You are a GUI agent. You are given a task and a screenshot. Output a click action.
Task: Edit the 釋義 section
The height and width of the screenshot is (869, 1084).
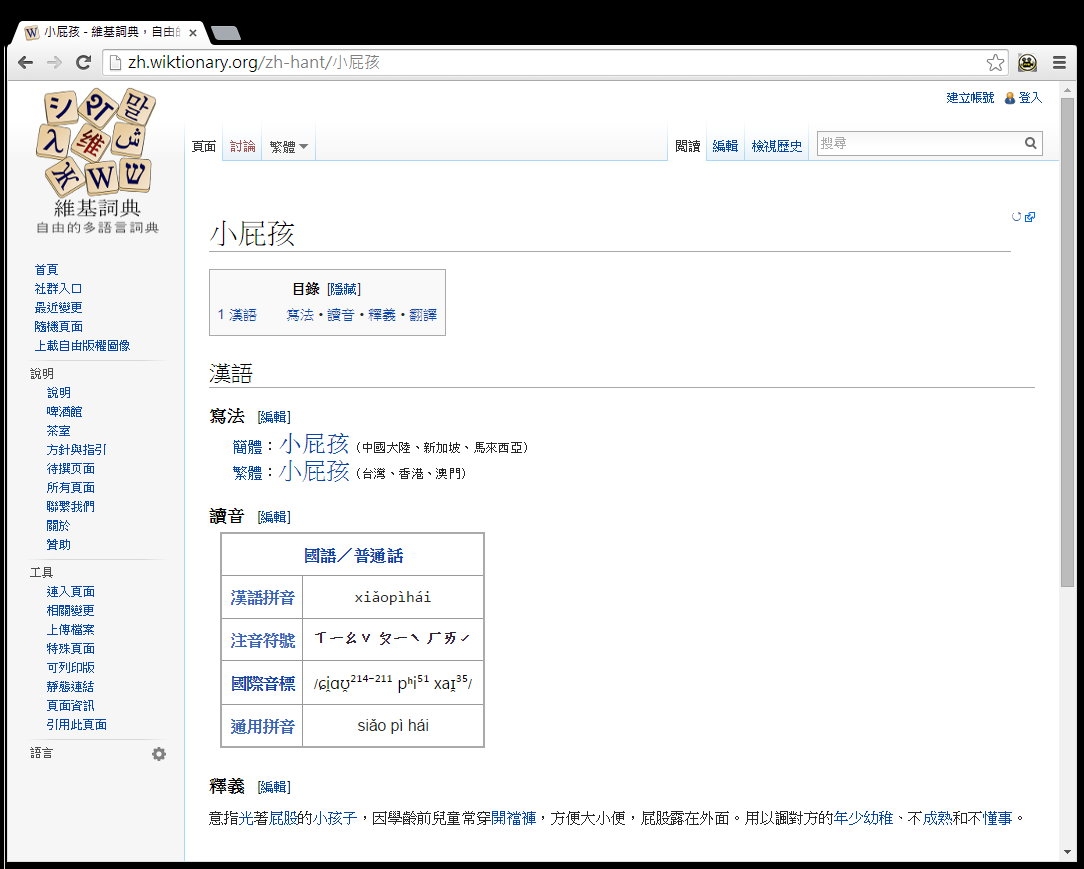(274, 787)
